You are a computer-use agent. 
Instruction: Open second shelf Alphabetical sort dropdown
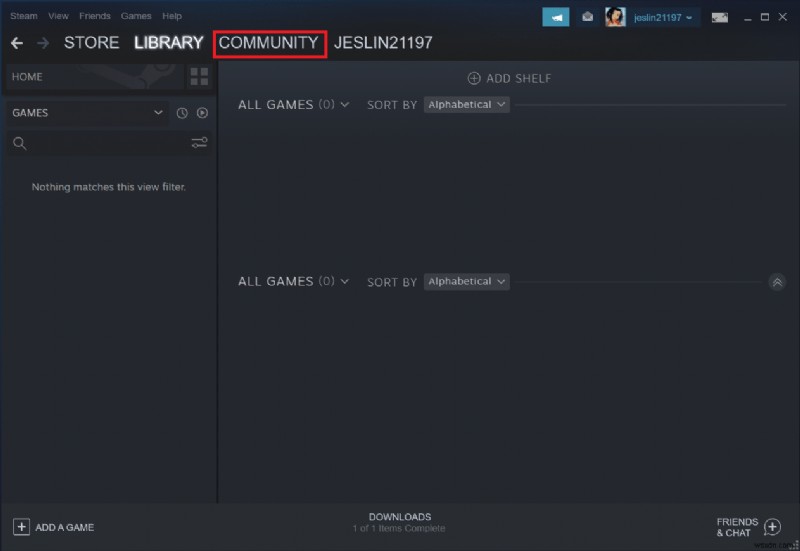(x=466, y=282)
